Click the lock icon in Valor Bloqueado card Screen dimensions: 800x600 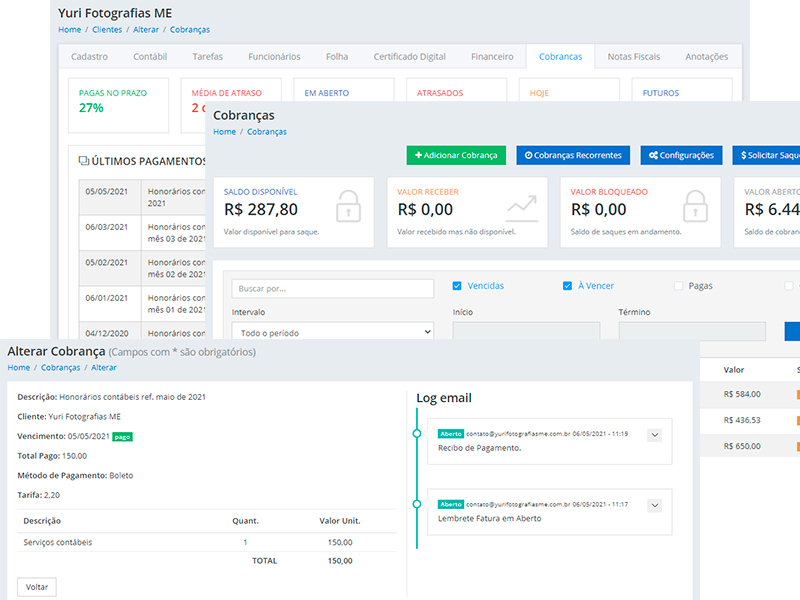[x=695, y=207]
